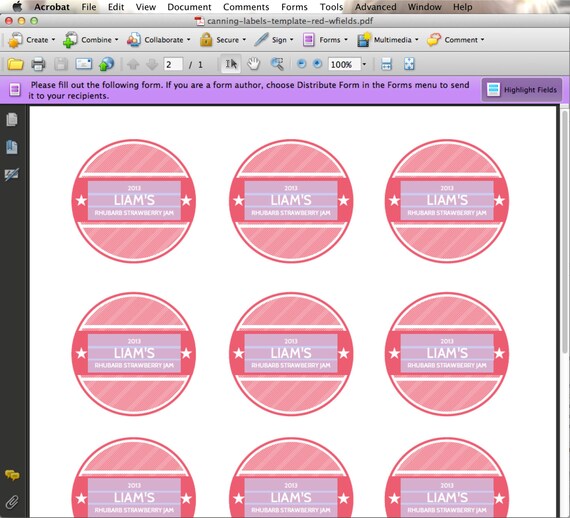
Task: Open a file with the folder icon
Action: 15,64
